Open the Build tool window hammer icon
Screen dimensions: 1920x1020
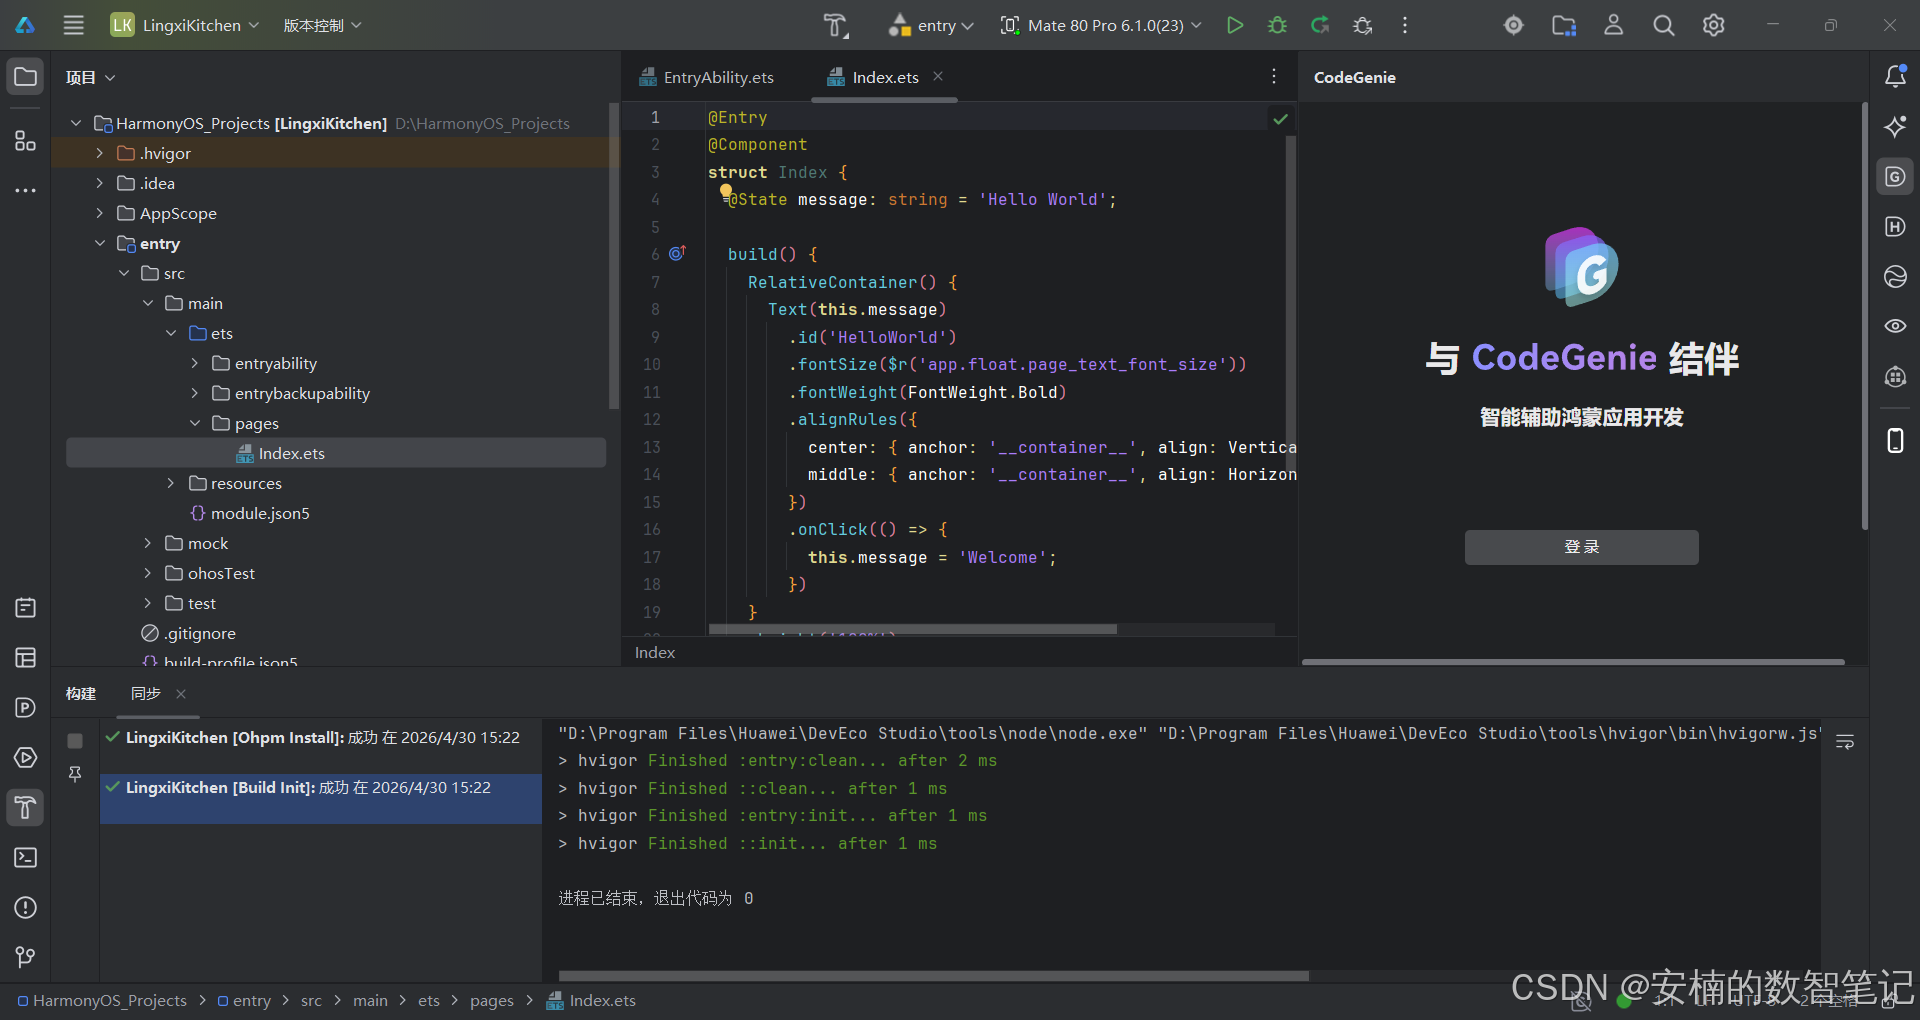(25, 807)
